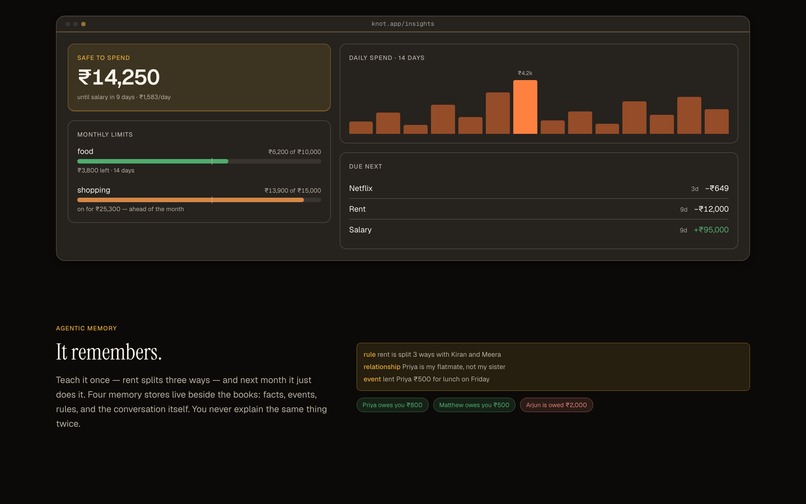Click 'until salary in 9 days' subtext
The height and width of the screenshot is (504, 806).
[x=124, y=97]
